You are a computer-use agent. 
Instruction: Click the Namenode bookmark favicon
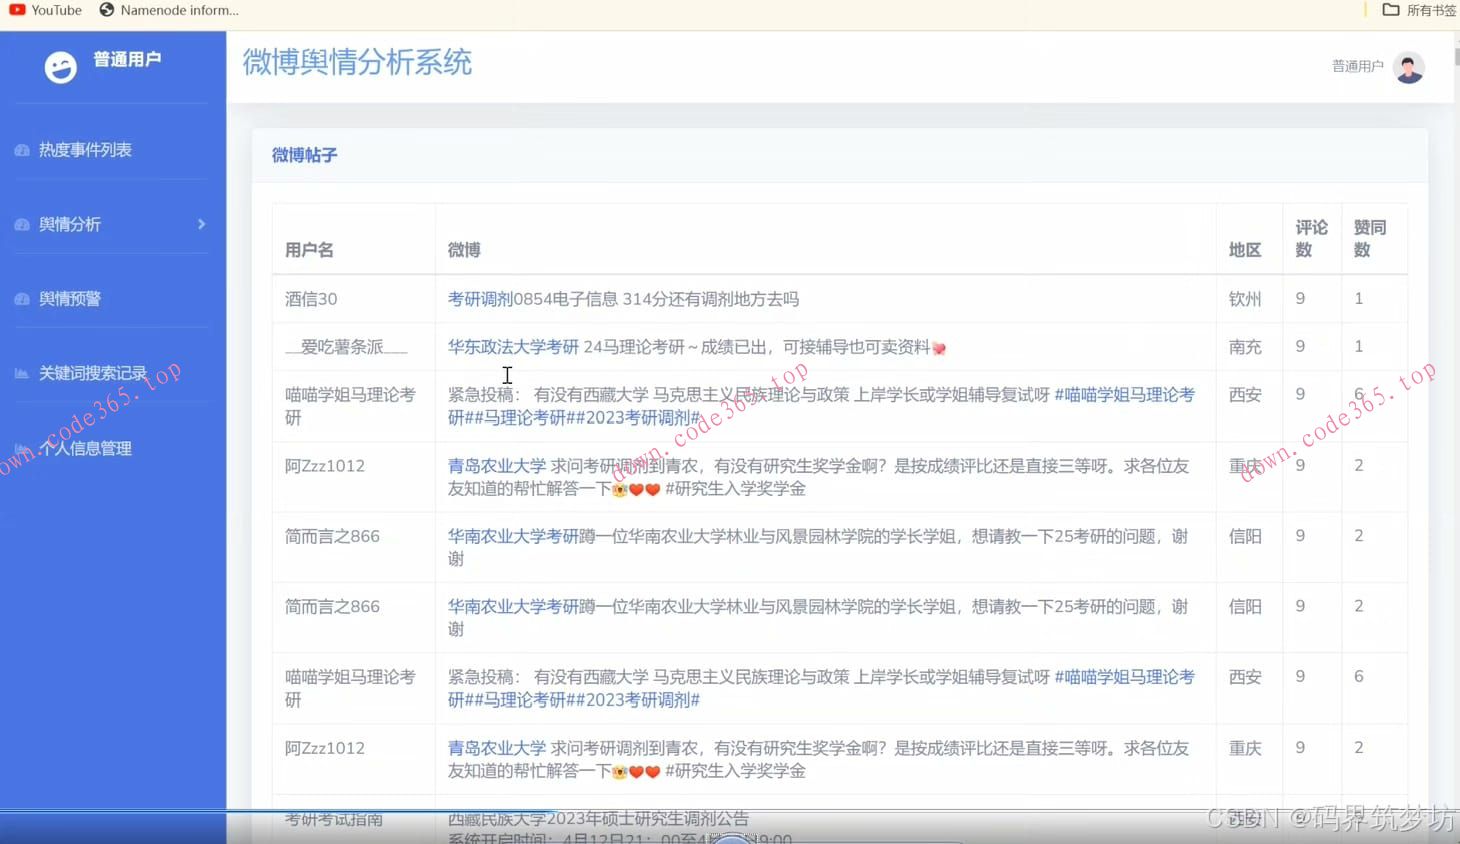point(105,10)
